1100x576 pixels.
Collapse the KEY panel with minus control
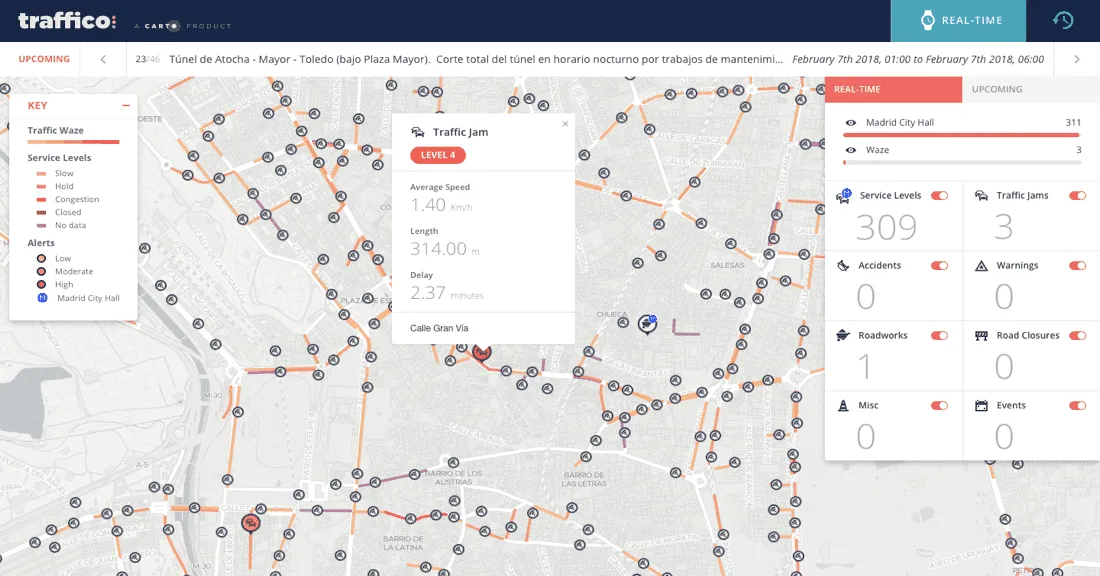[x=126, y=104]
